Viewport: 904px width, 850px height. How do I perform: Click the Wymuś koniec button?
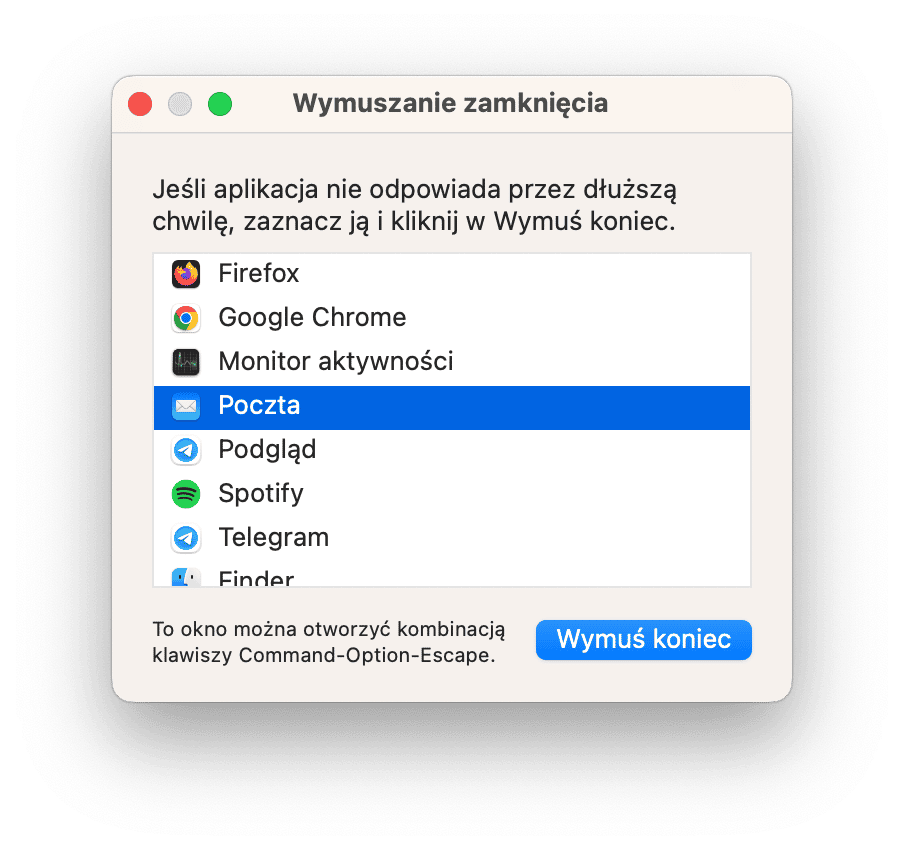pyautogui.click(x=643, y=640)
